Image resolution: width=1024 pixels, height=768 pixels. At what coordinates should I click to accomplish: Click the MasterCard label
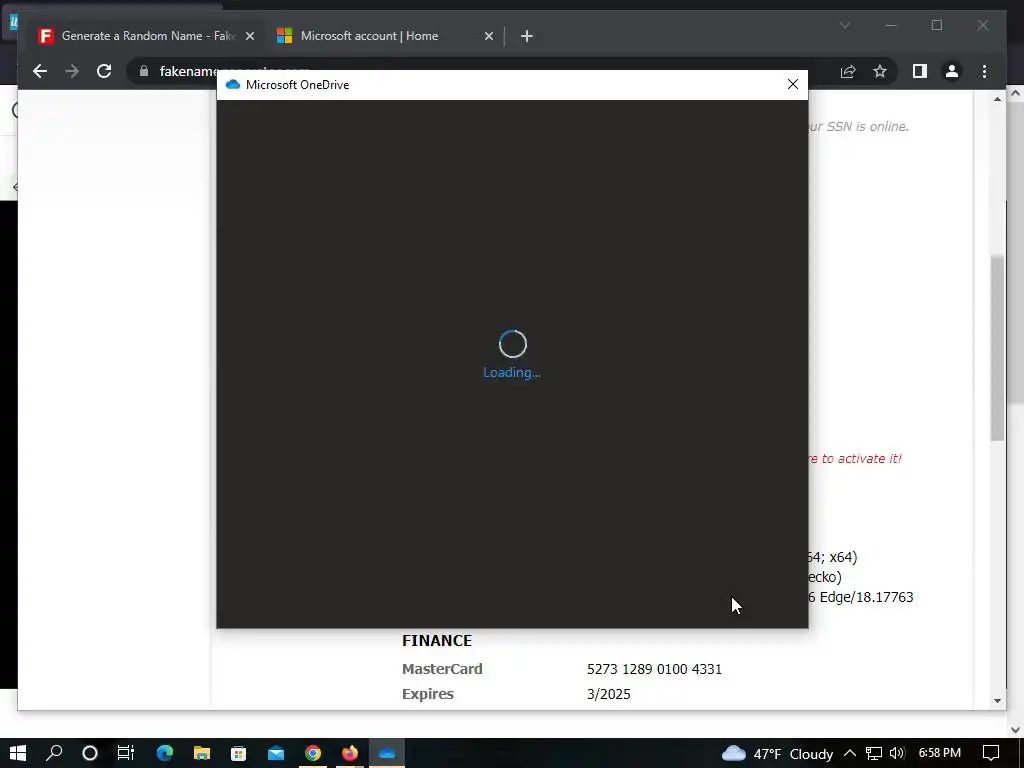coord(442,669)
